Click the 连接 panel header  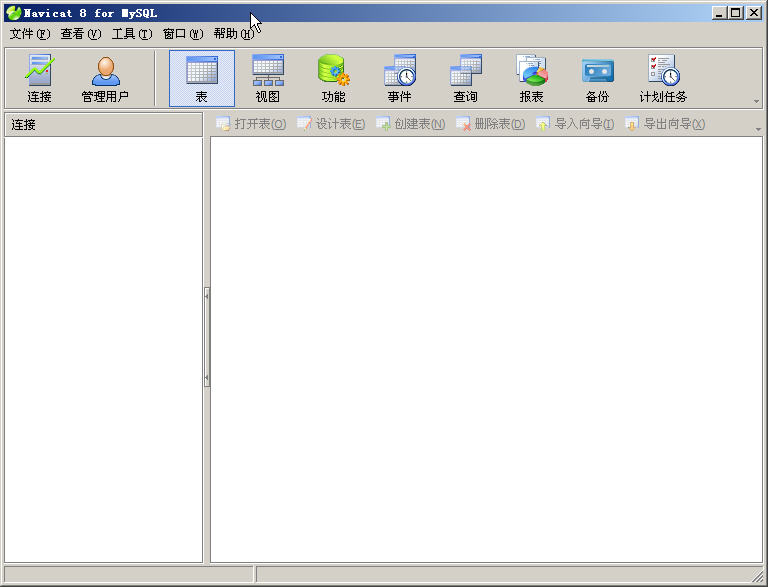(x=103, y=125)
